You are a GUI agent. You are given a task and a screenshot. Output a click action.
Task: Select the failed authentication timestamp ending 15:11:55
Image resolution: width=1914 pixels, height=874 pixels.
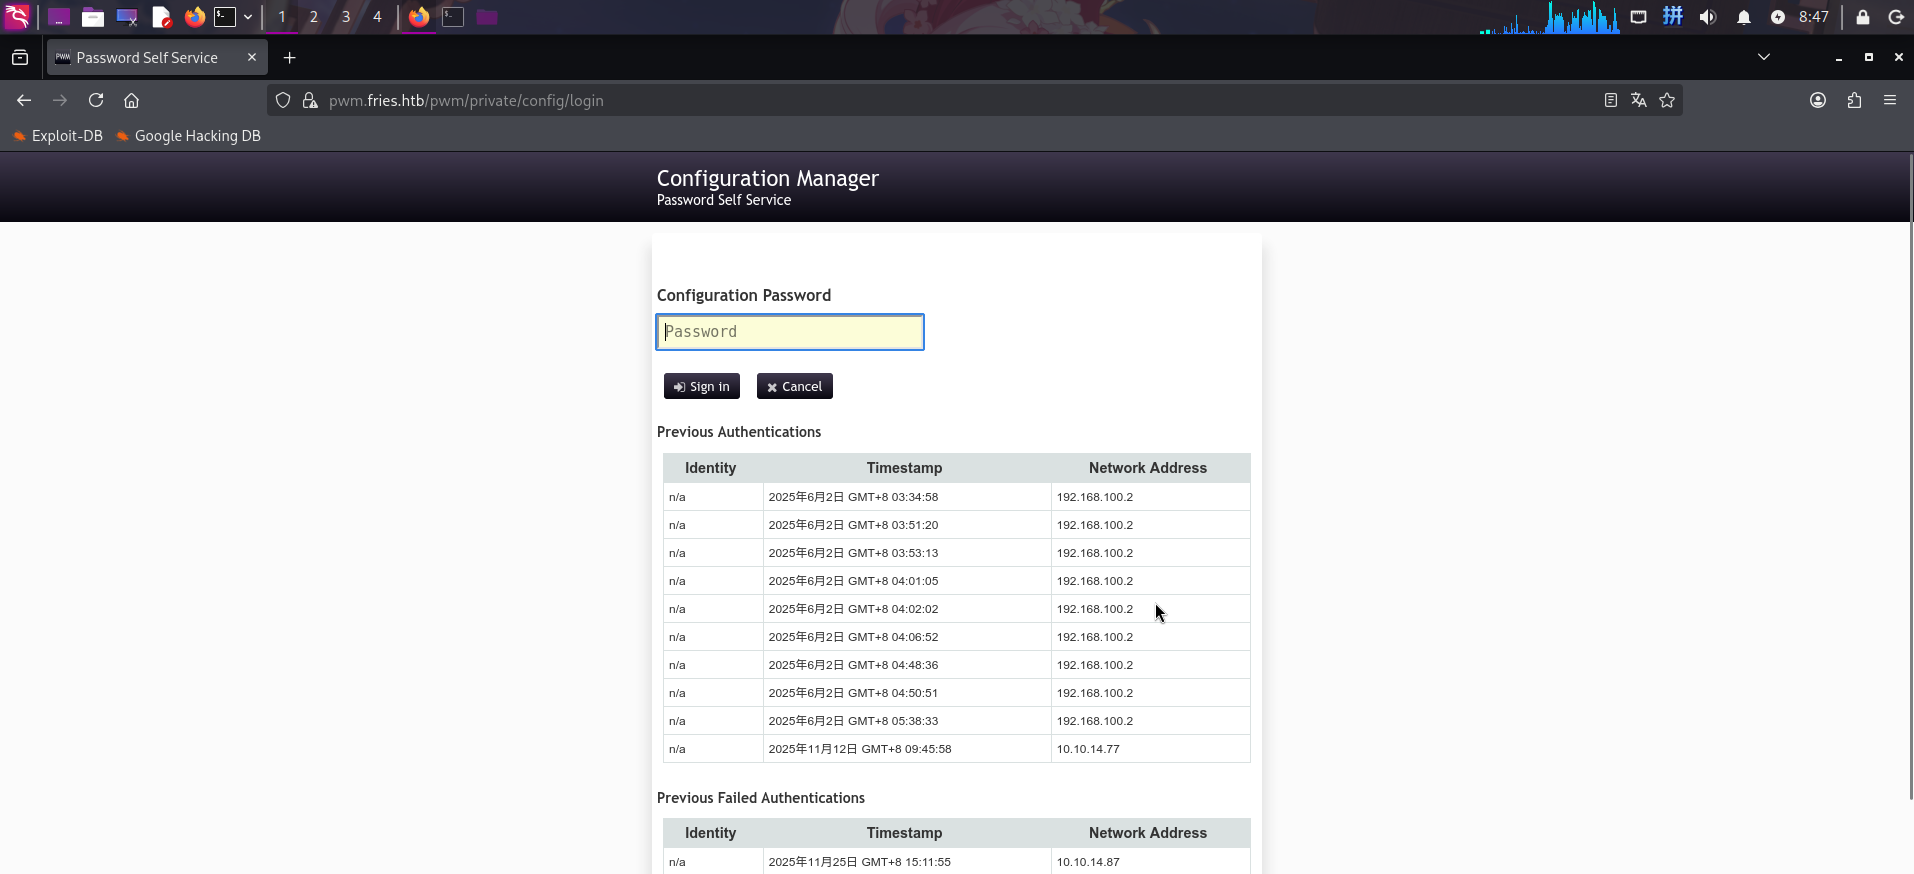point(907,862)
